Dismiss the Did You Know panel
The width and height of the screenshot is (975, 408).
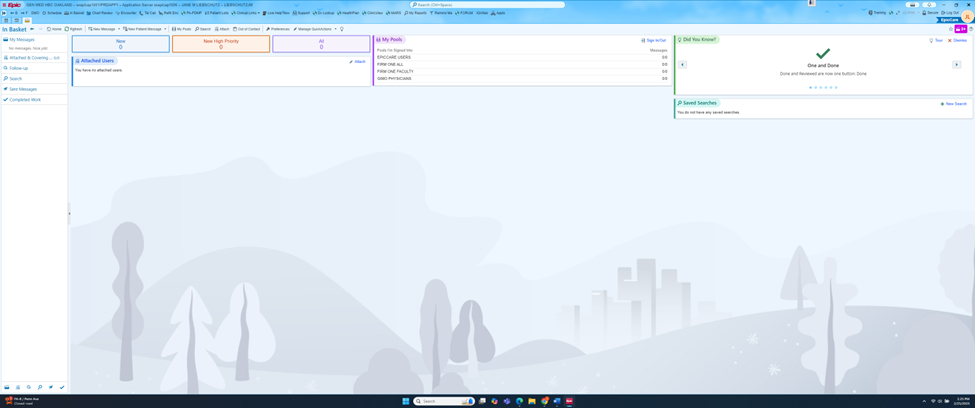[x=958, y=41]
